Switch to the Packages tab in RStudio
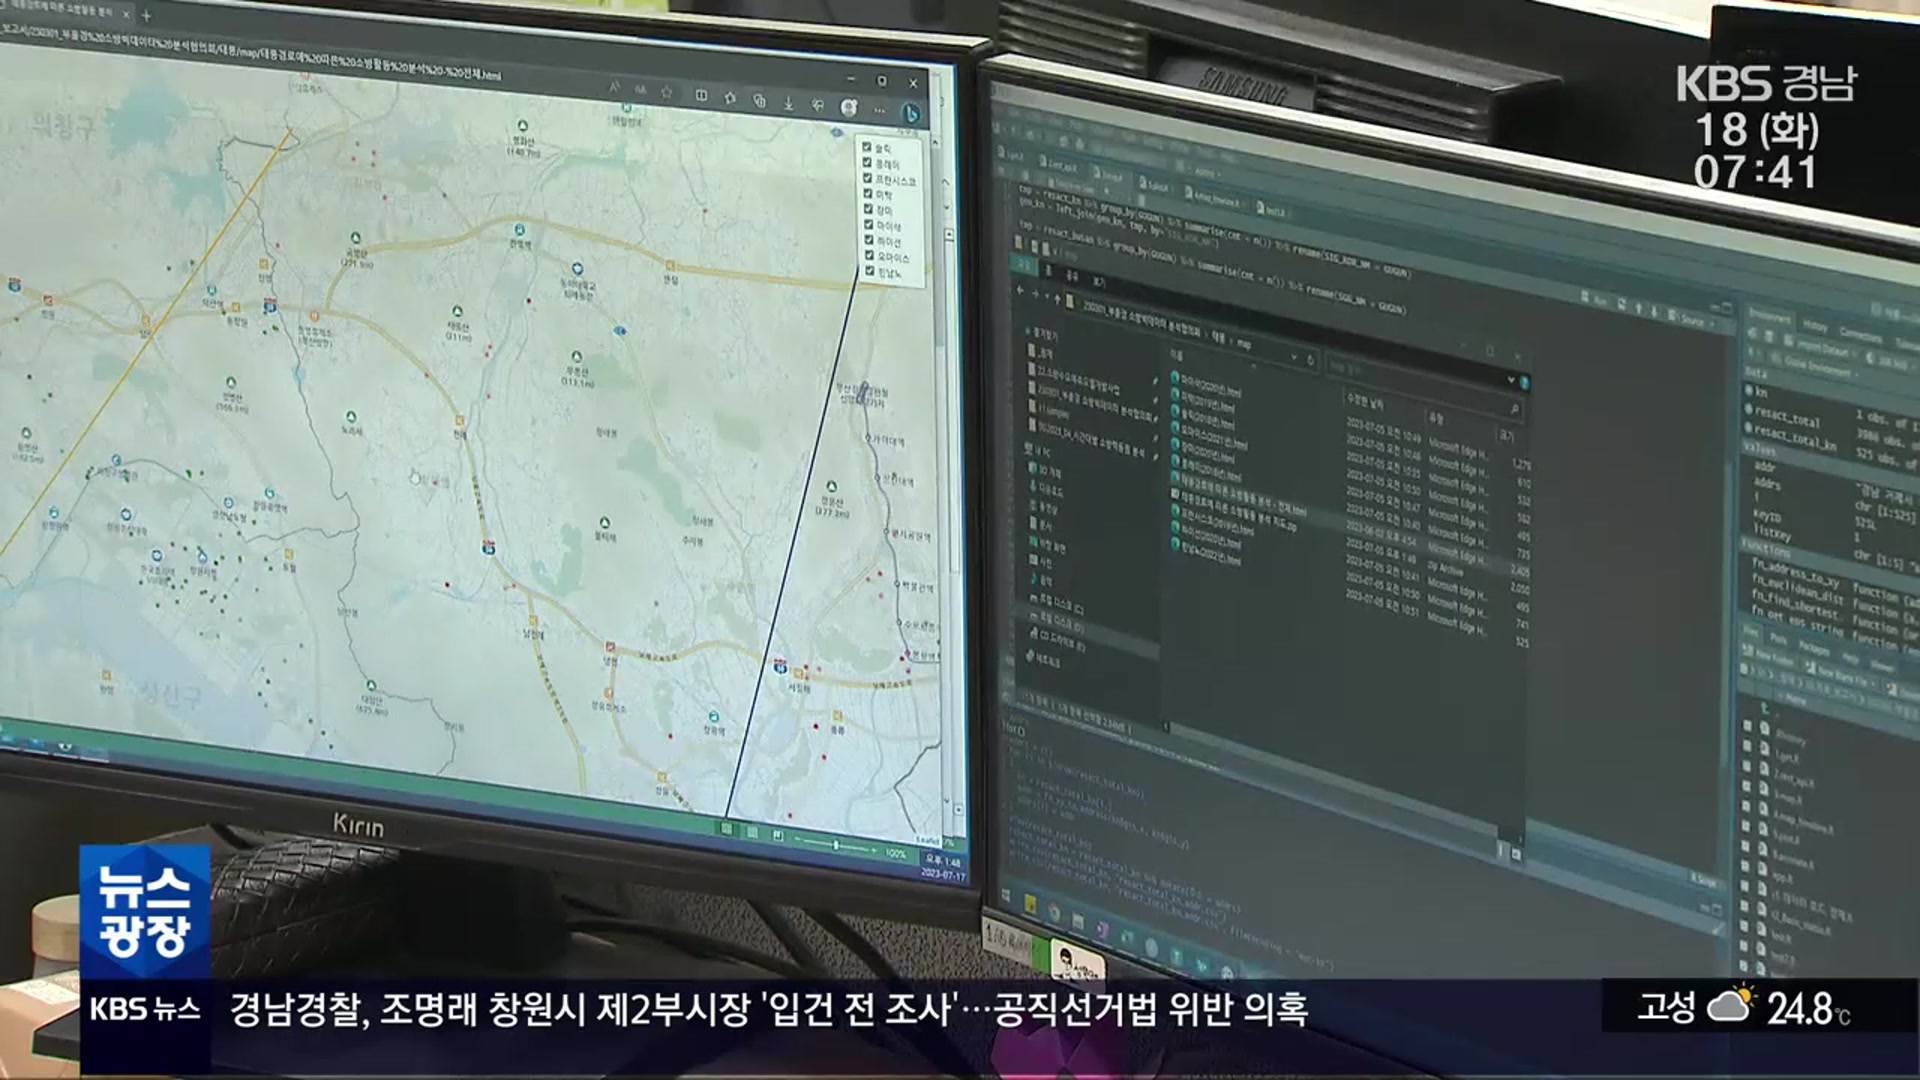This screenshot has width=1920, height=1080. pyautogui.click(x=1814, y=647)
